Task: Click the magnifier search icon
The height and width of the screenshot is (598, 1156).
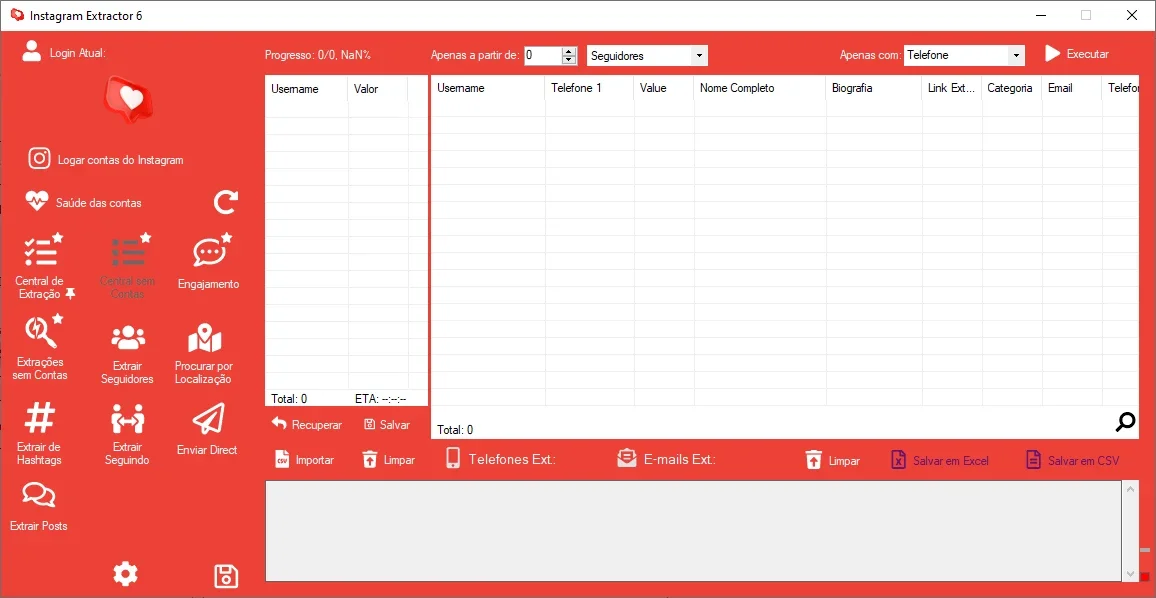Action: (1126, 422)
